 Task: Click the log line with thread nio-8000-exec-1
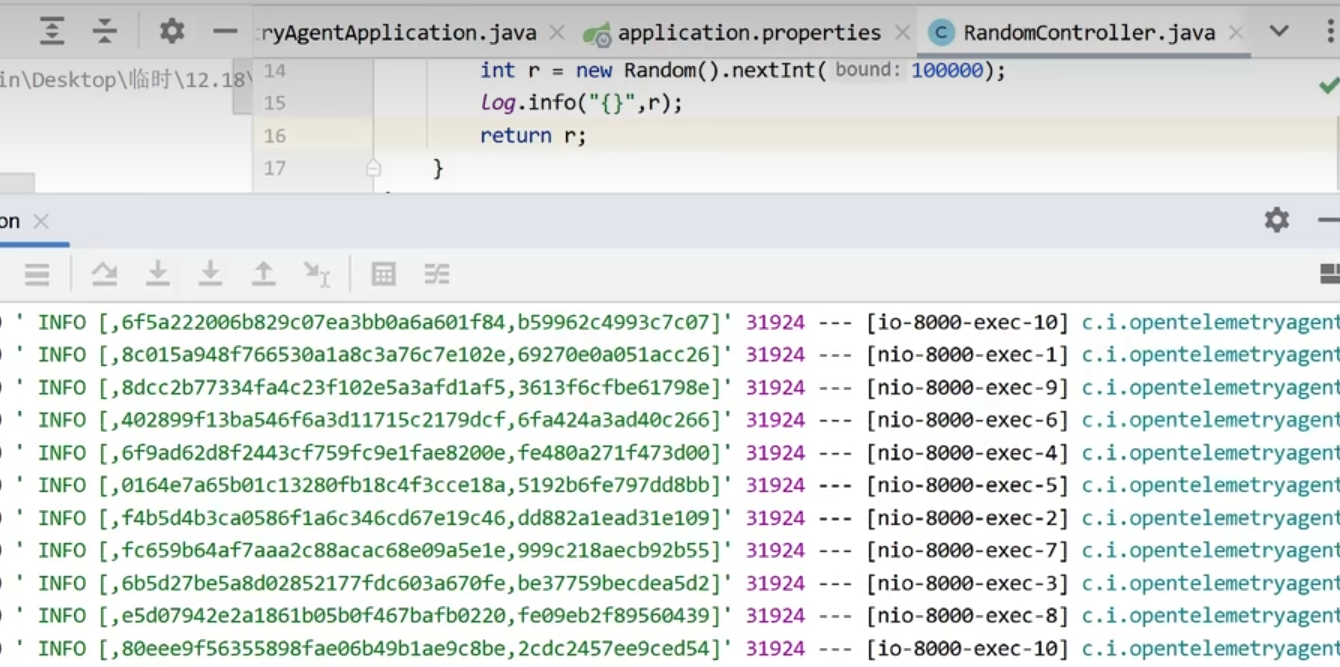point(670,355)
